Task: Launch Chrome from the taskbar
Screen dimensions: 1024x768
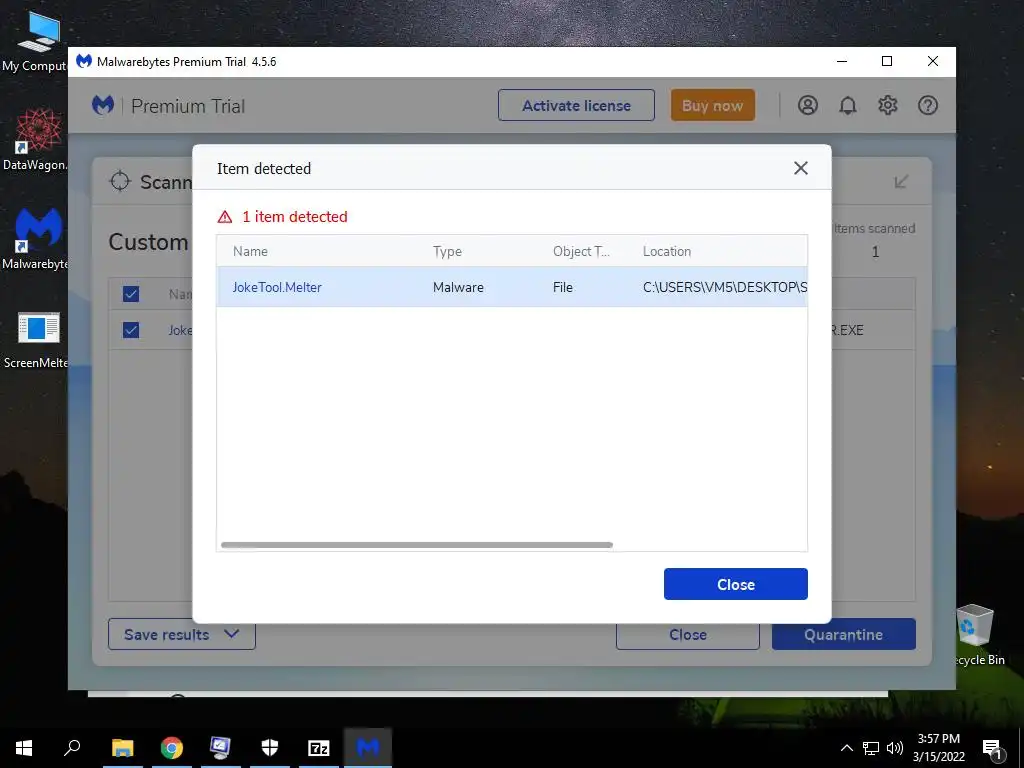Action: 171,747
